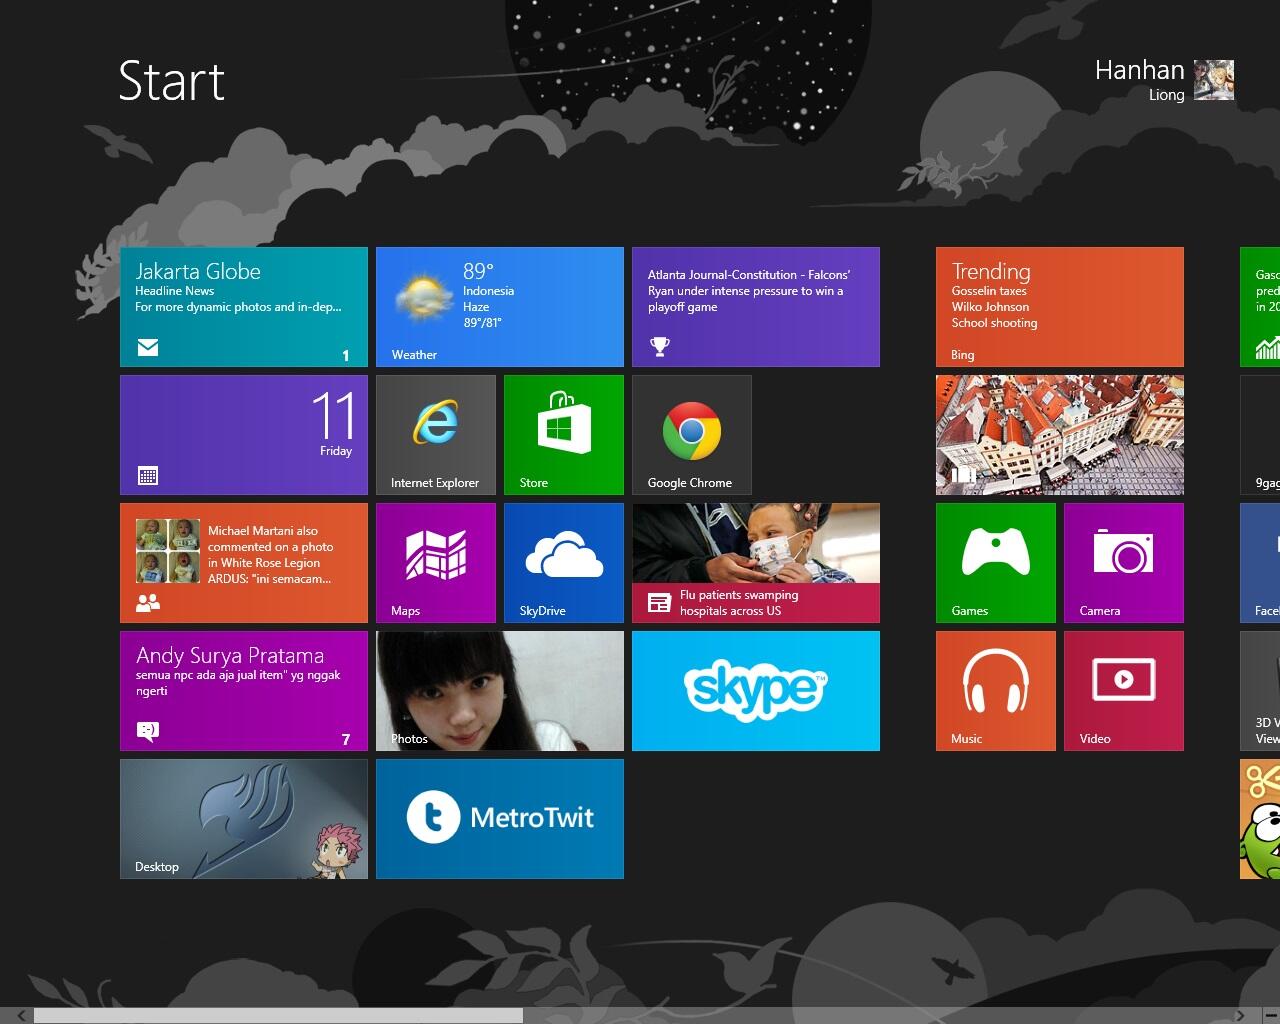Screen dimensions: 1280x1024
Task: Open the Games tile
Action: tap(996, 563)
